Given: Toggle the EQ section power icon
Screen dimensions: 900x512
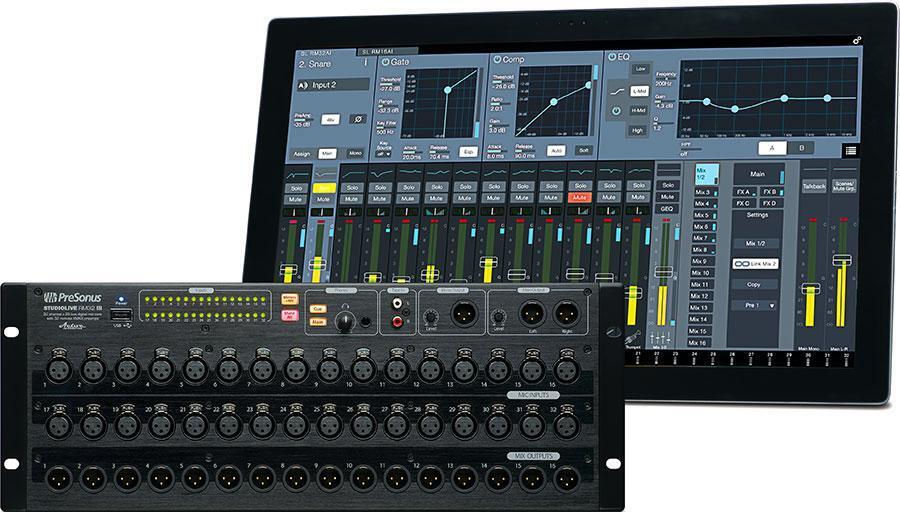Looking at the screenshot, I should coord(612,57).
